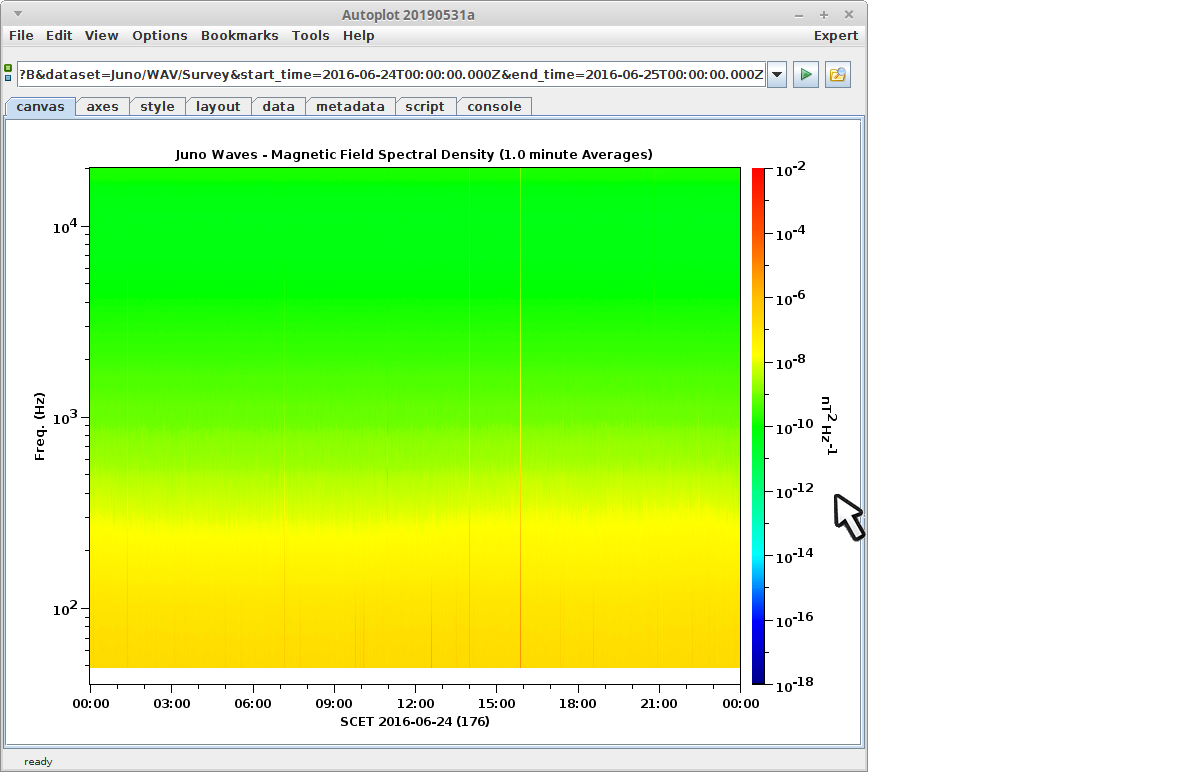The height and width of the screenshot is (772, 1197).
Task: Click the 10^-2 colorbar tick label
Action: coord(790,169)
